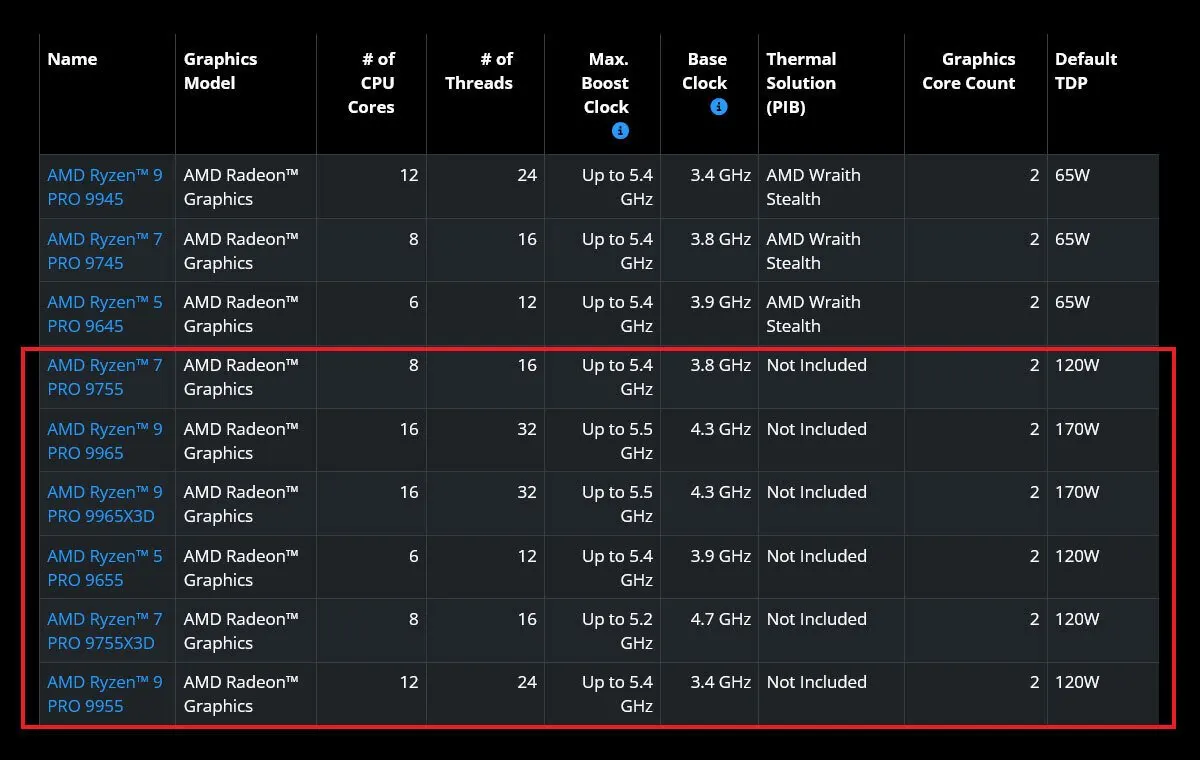Viewport: 1200px width, 760px height.
Task: Click the Max. Boost Clock info icon
Action: pos(620,131)
